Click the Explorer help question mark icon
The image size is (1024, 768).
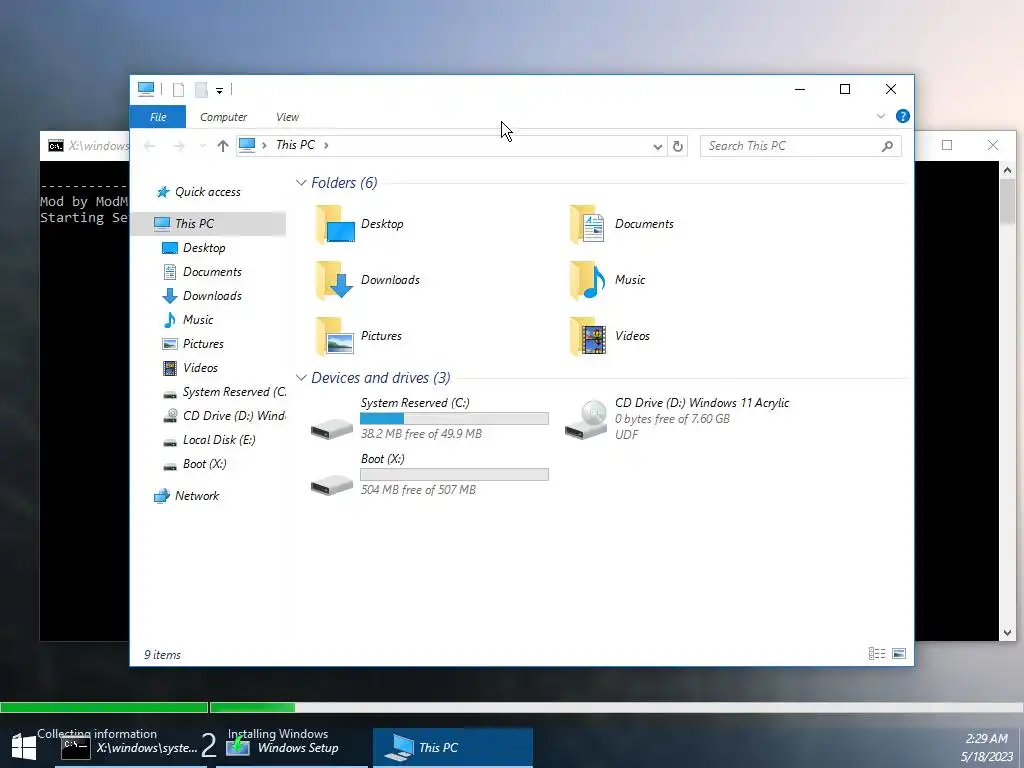point(903,116)
